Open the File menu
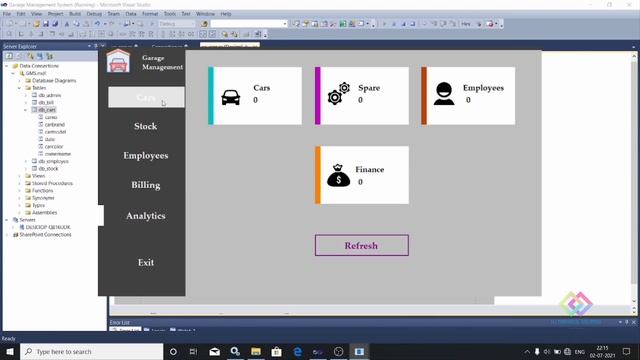The width and height of the screenshot is (640, 360). coord(7,14)
